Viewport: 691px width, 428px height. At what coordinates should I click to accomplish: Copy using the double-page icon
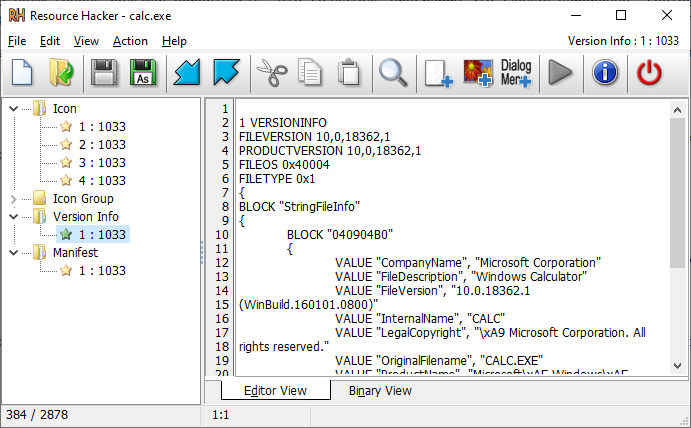coord(310,73)
